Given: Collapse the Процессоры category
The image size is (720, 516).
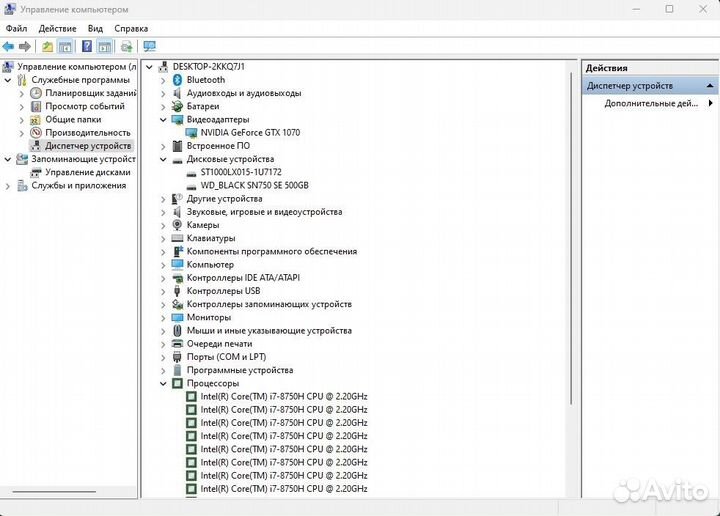Looking at the screenshot, I should (164, 384).
